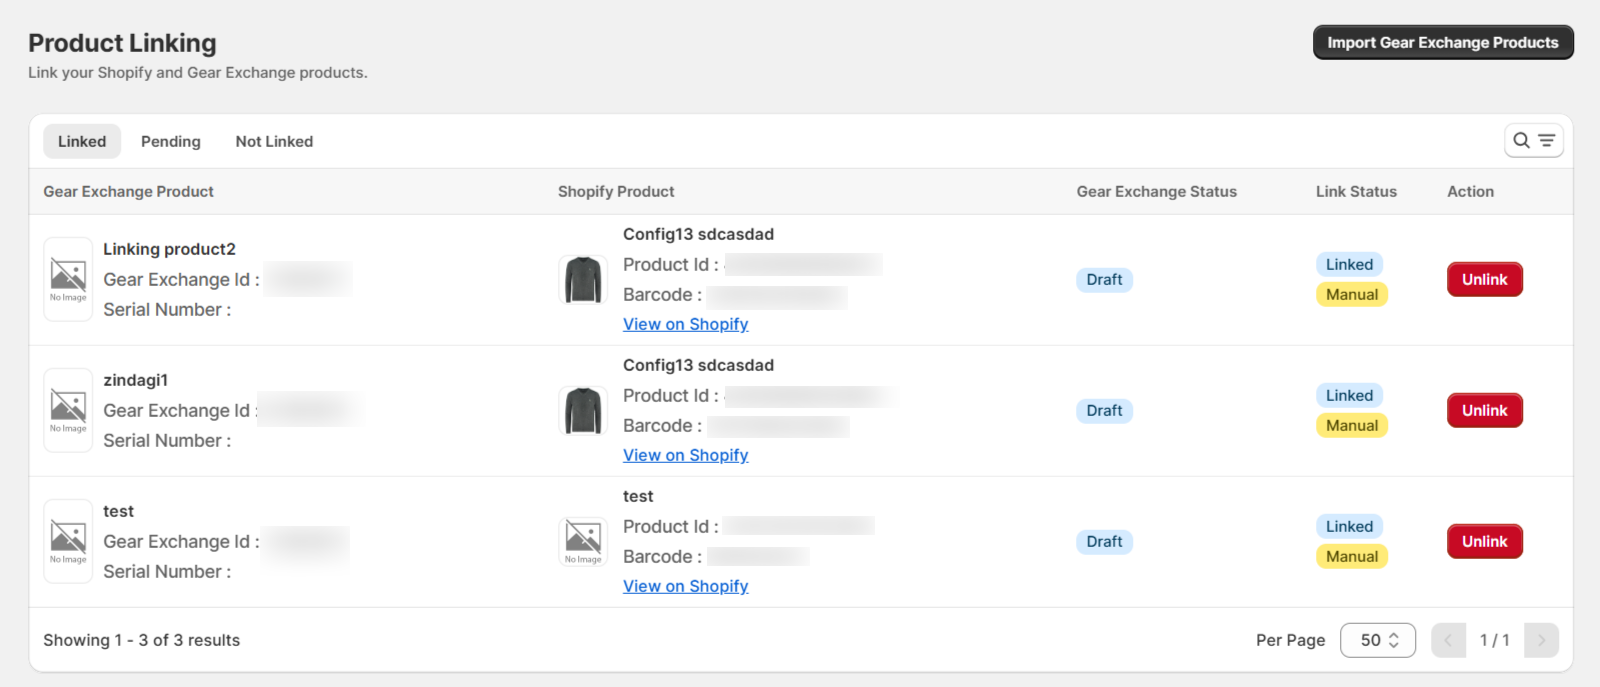Unlink the Linking product2 row
This screenshot has width=1600, height=687.
point(1485,279)
